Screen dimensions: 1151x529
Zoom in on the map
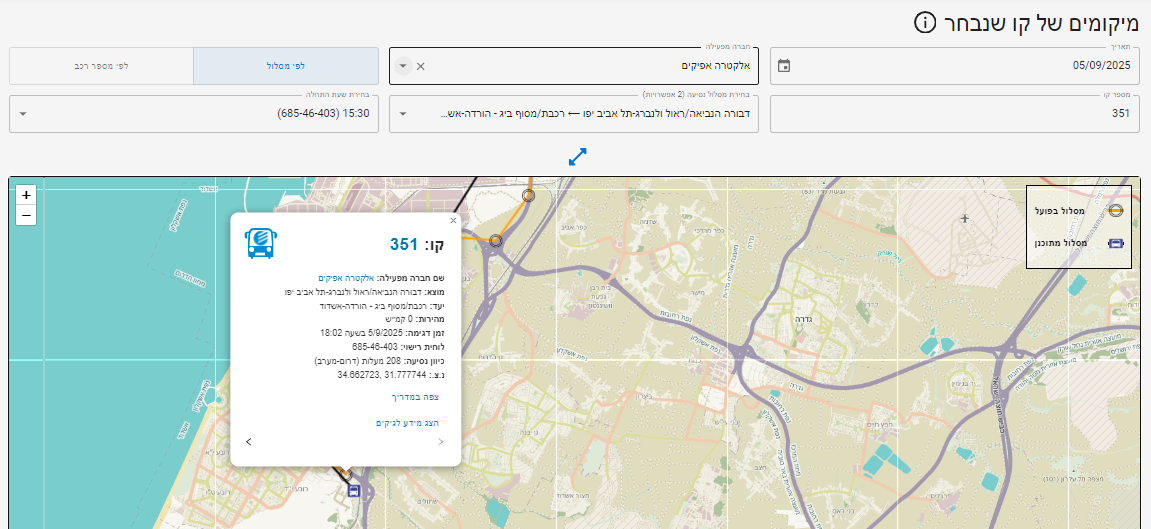tap(26, 195)
